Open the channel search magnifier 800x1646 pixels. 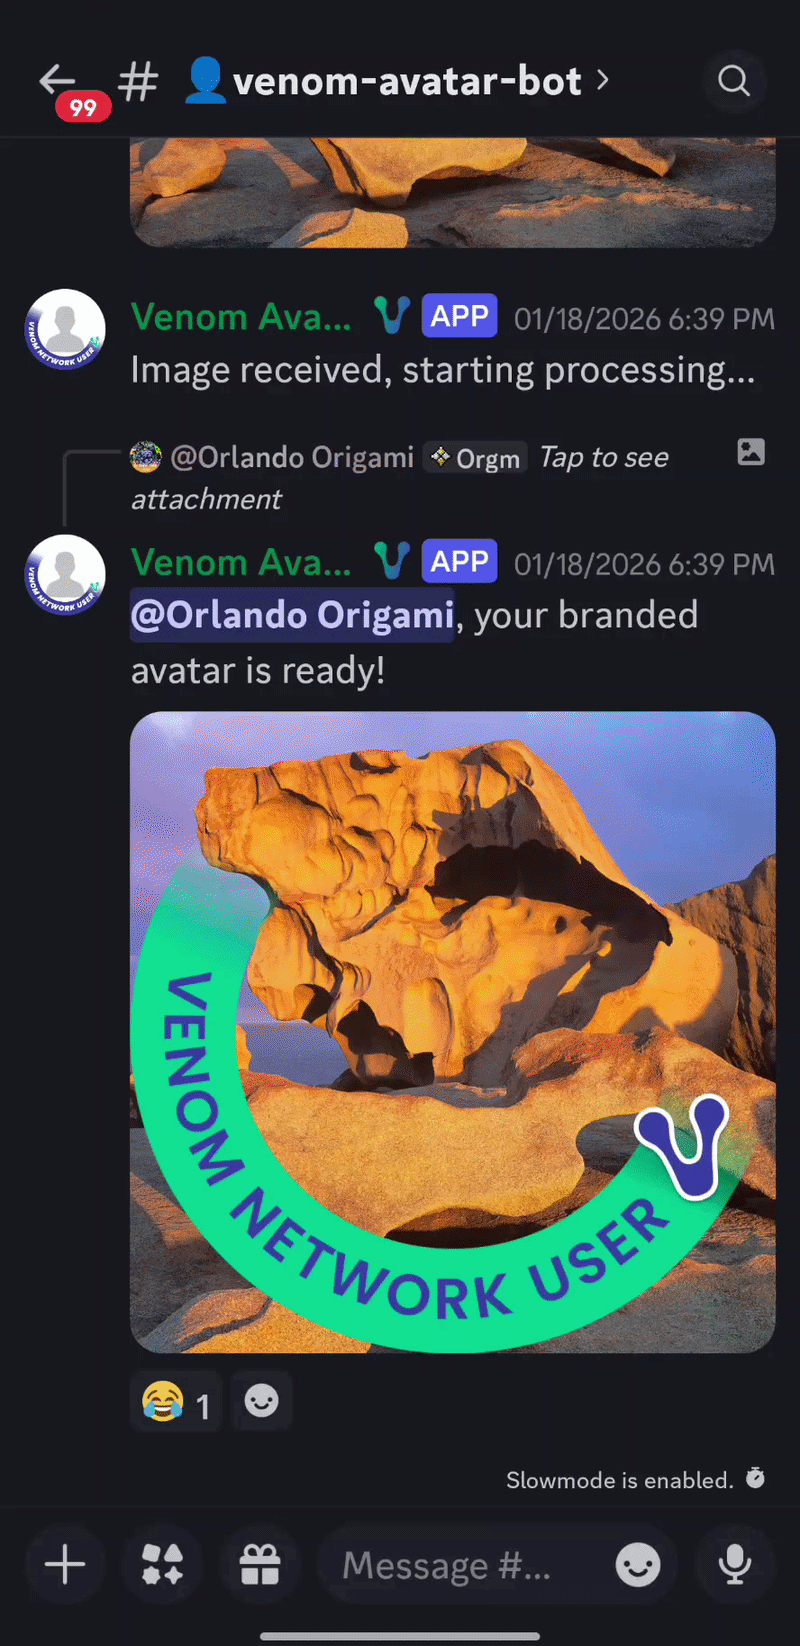(734, 81)
